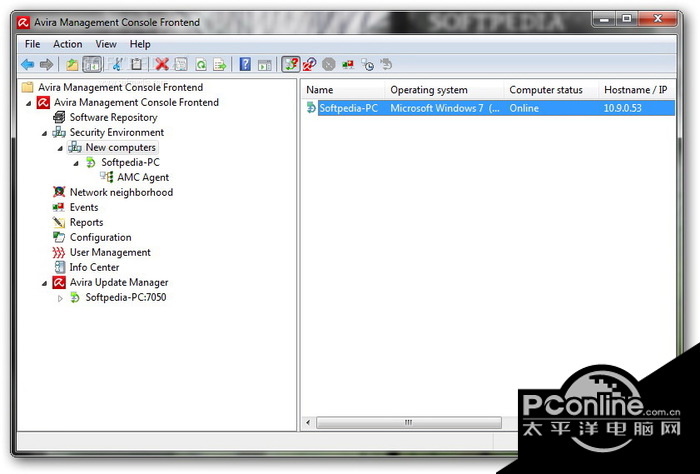Toggle the highlighted computer status question-mark icon
700x474 pixels.
tap(291, 65)
